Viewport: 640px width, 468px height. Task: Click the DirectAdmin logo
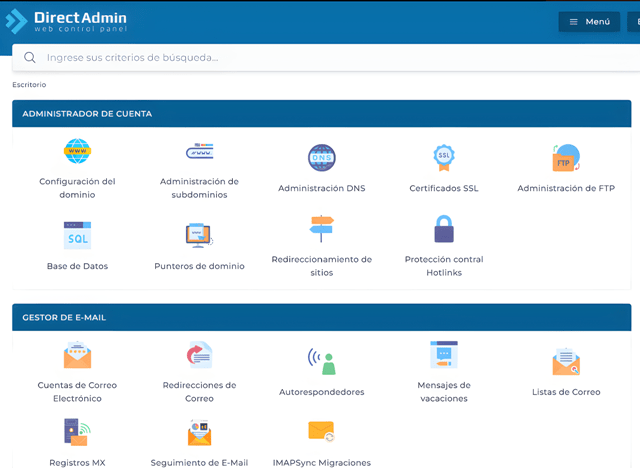coord(66,21)
